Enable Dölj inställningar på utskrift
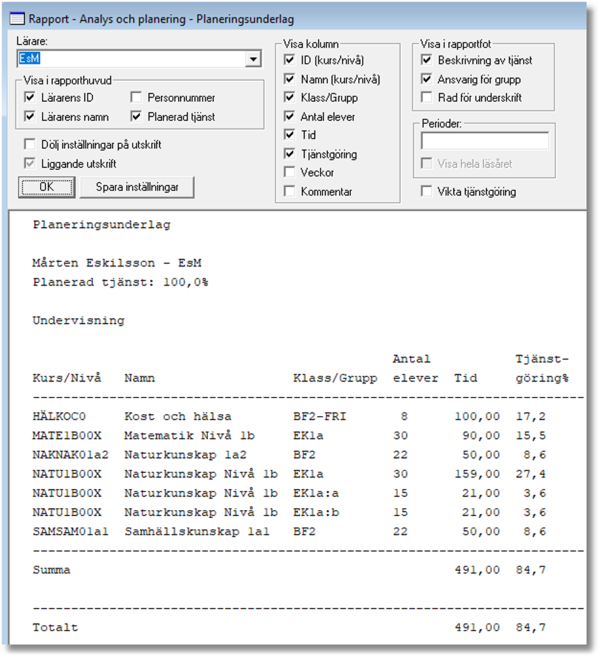The image size is (600, 658). [x=29, y=145]
